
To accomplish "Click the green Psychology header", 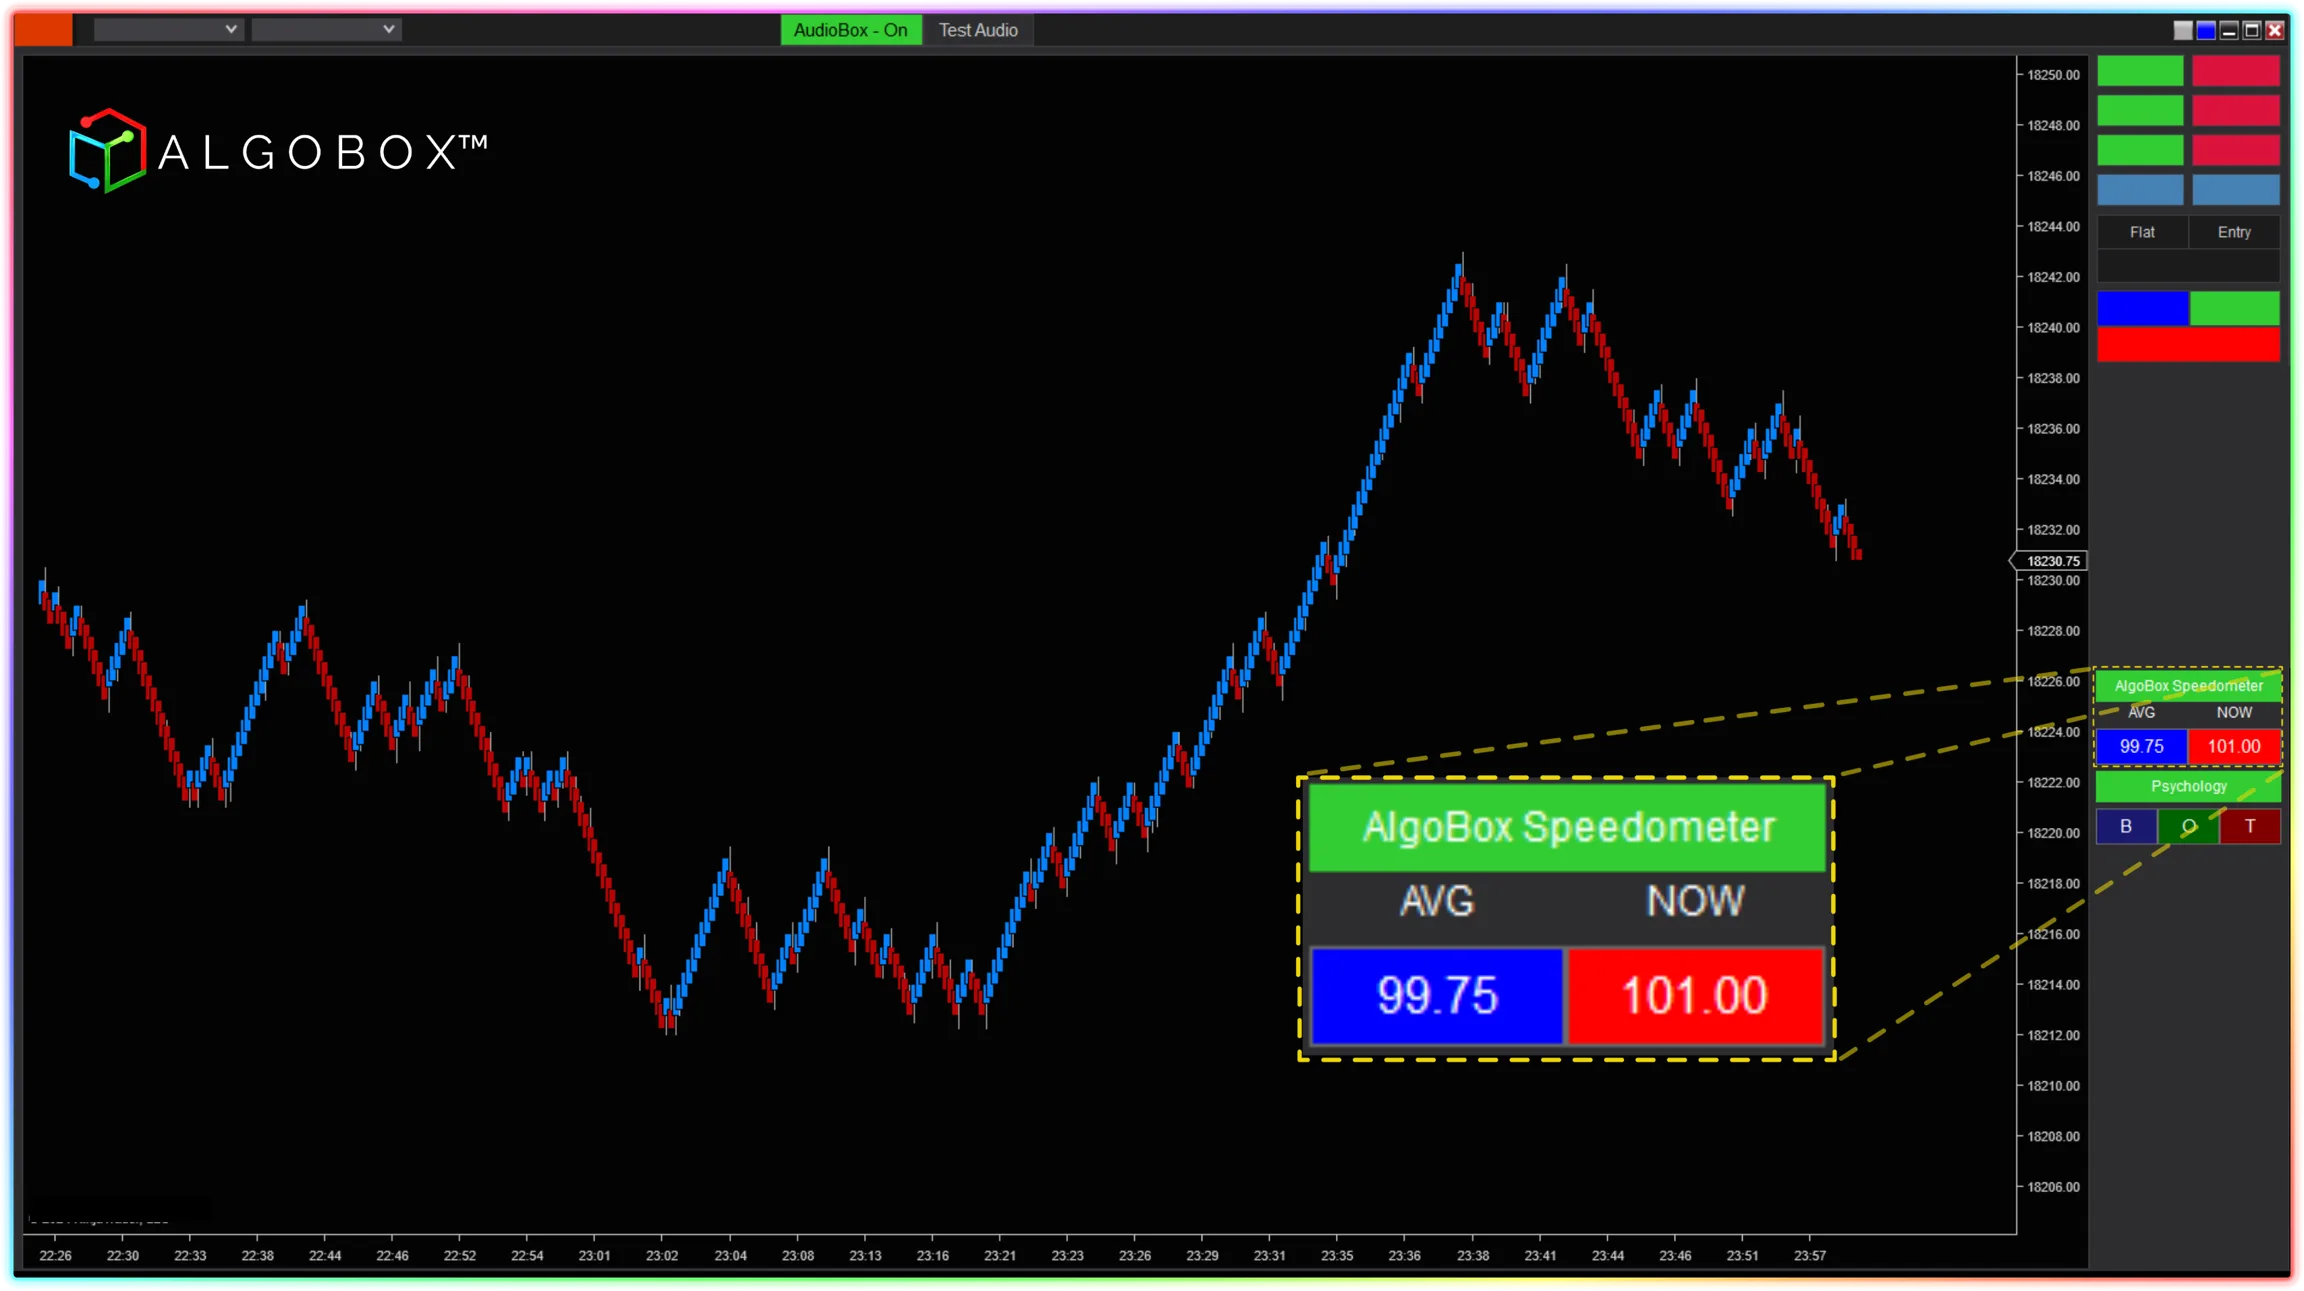I will 2188,786.
